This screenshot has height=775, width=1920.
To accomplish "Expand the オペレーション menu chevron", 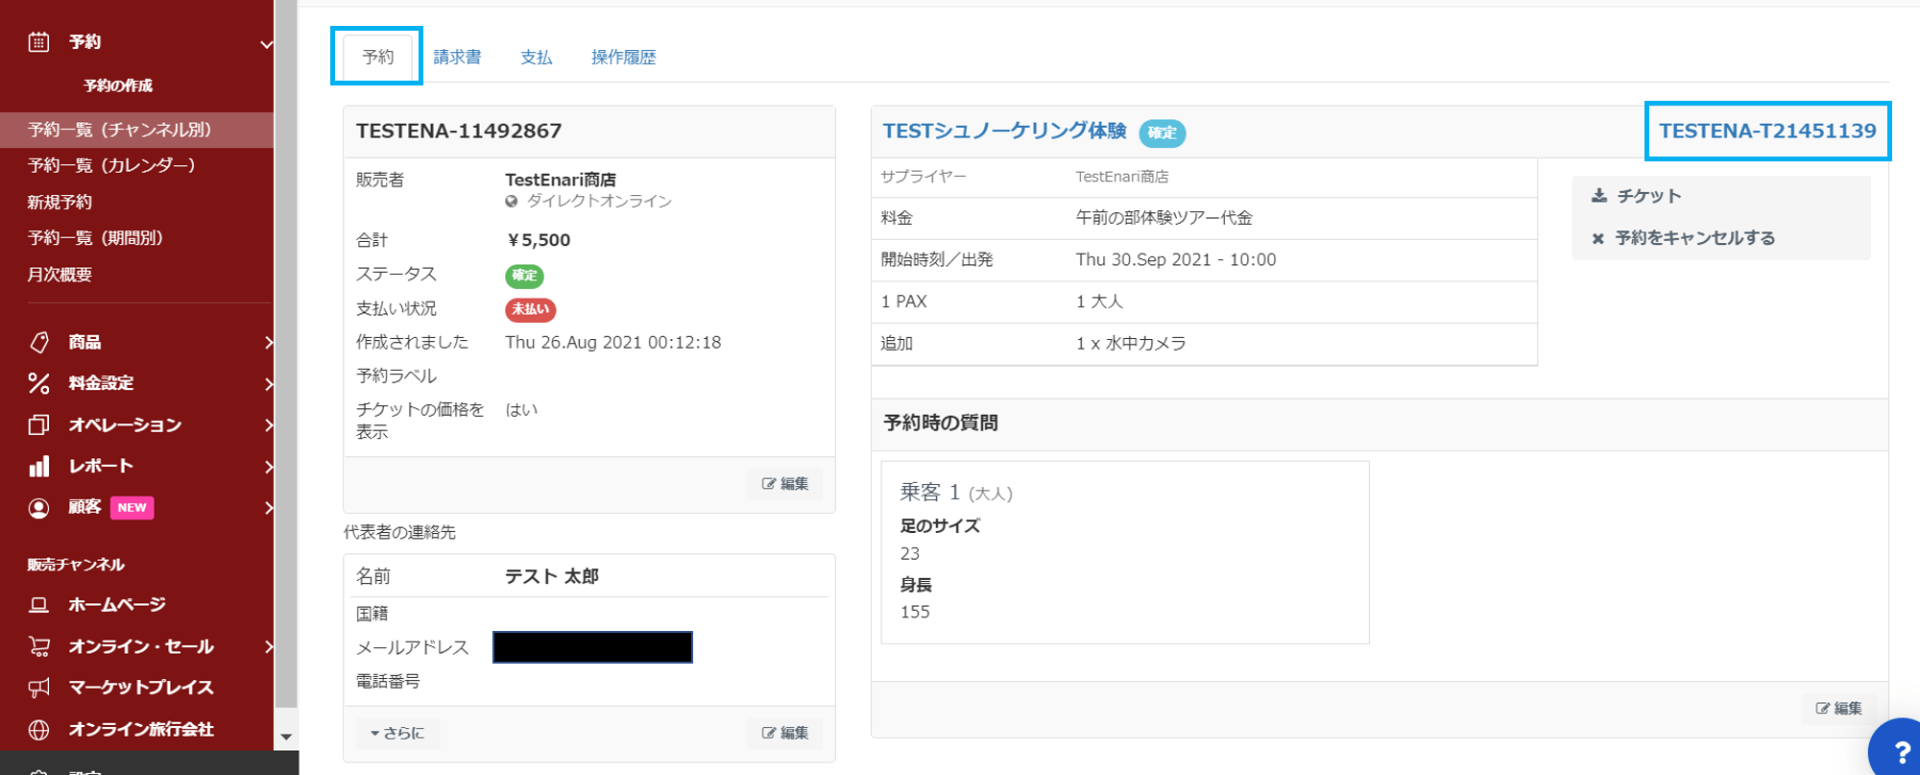I will (x=268, y=425).
